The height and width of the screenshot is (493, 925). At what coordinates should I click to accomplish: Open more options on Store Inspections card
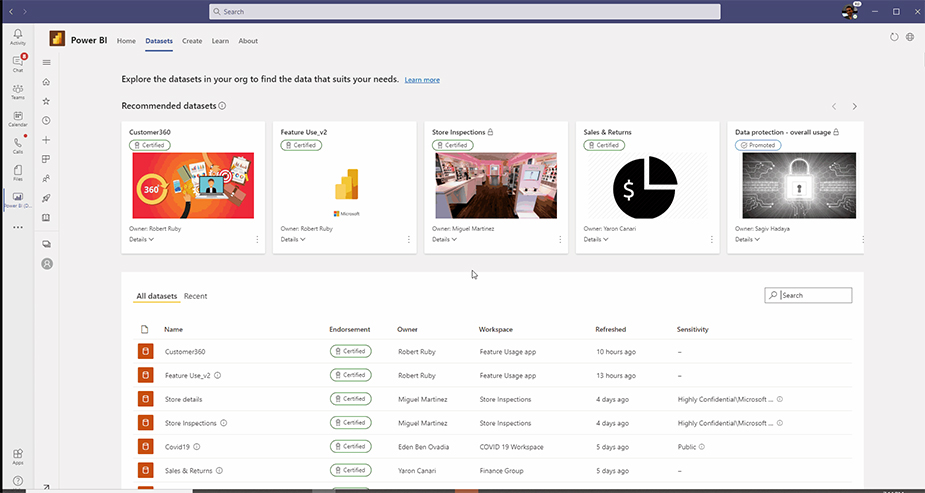coord(560,239)
